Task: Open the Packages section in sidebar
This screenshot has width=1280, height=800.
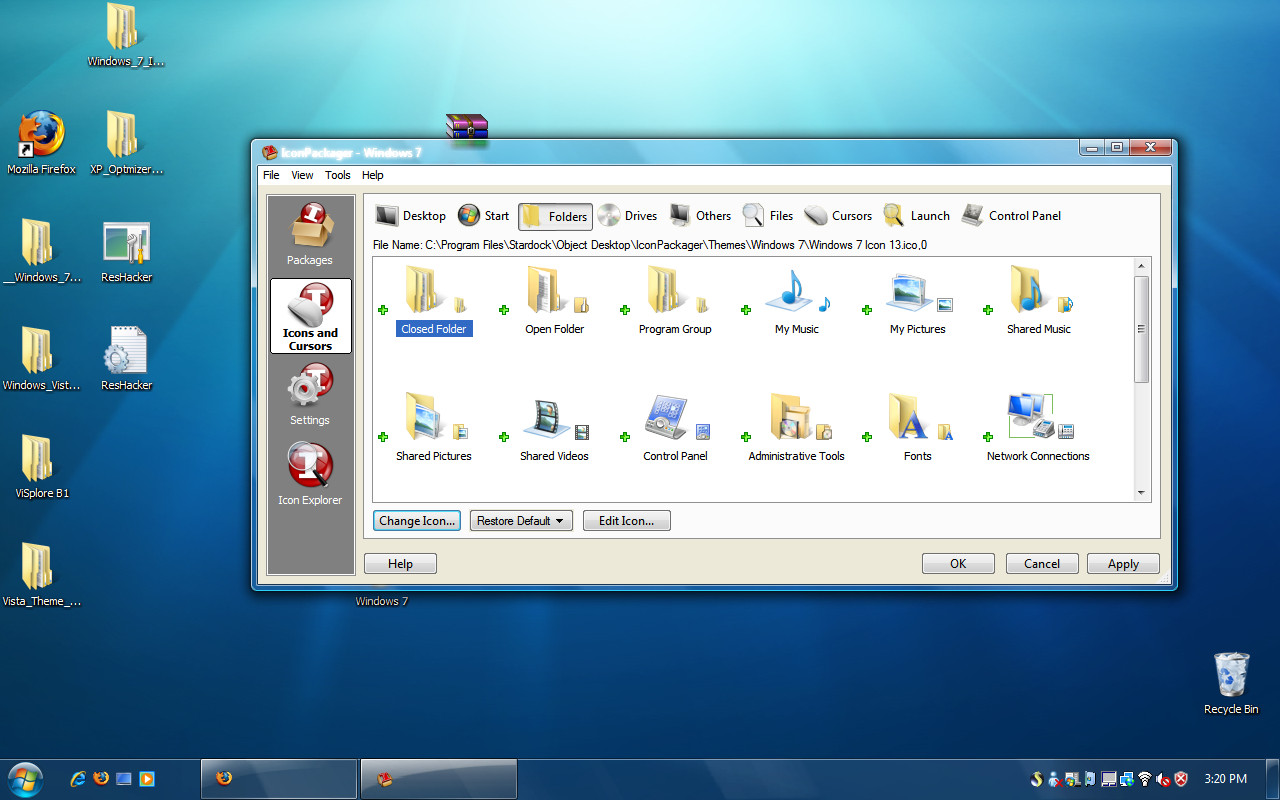Action: (x=310, y=236)
